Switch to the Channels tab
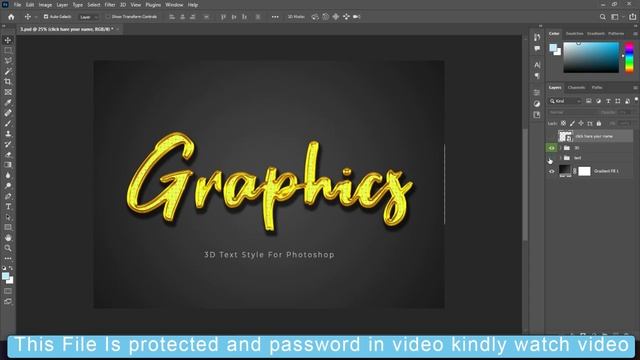 [x=576, y=87]
